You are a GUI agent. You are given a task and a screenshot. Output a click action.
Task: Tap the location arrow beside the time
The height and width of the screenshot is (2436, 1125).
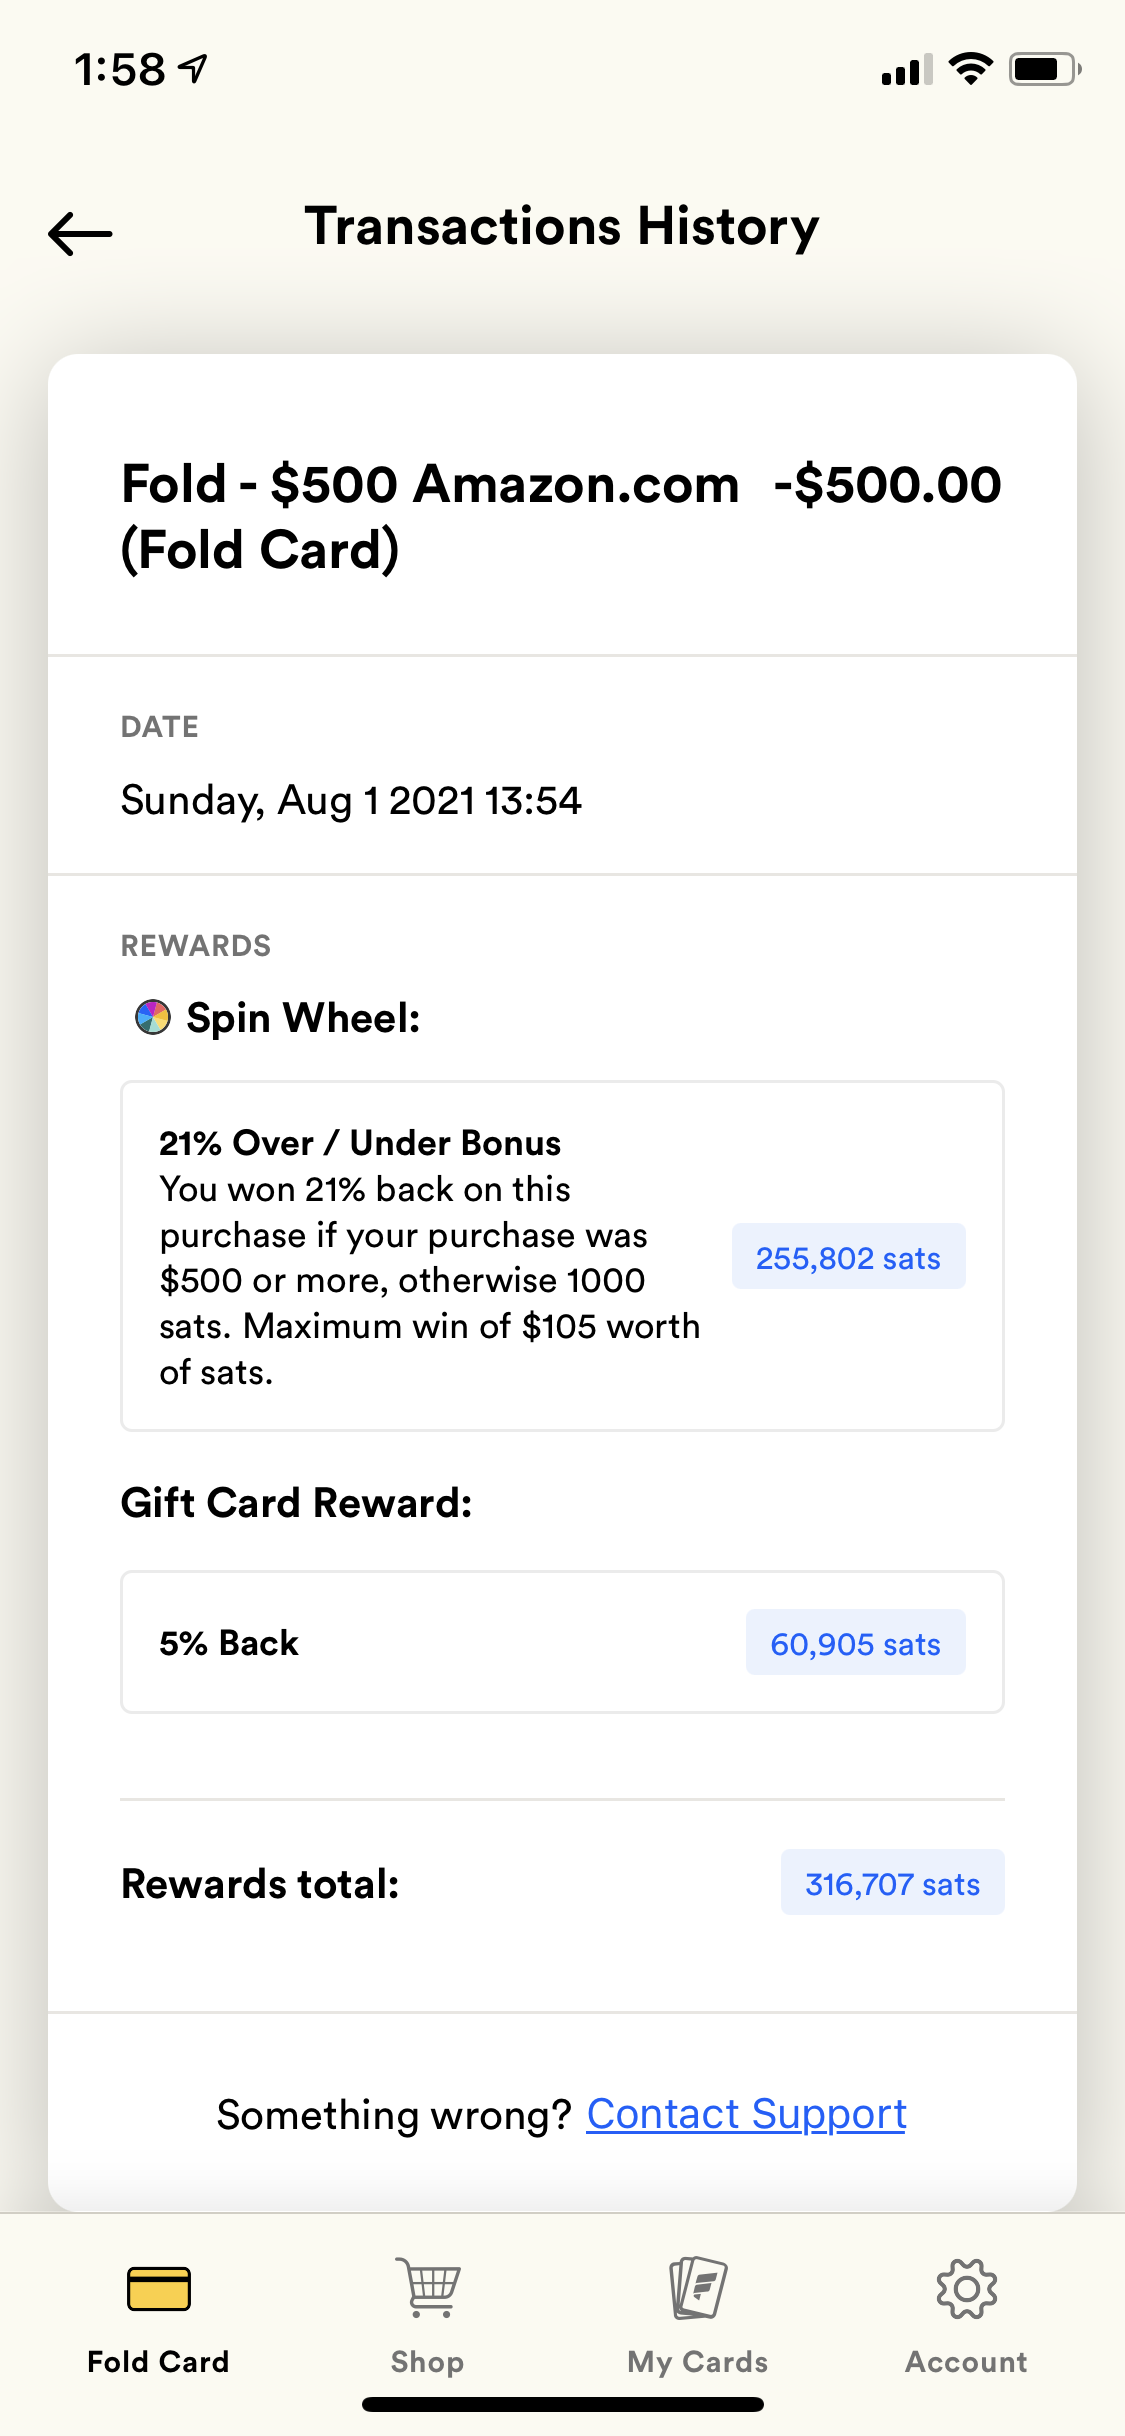193,69
